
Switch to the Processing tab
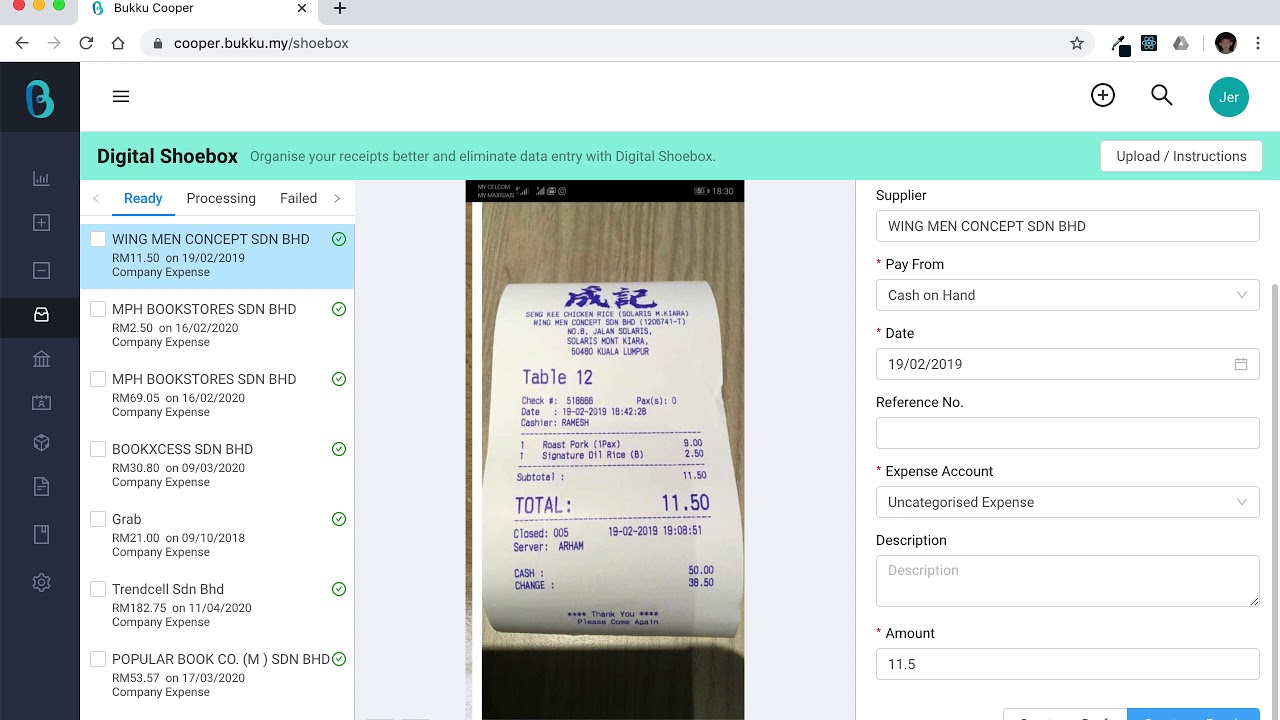point(221,198)
